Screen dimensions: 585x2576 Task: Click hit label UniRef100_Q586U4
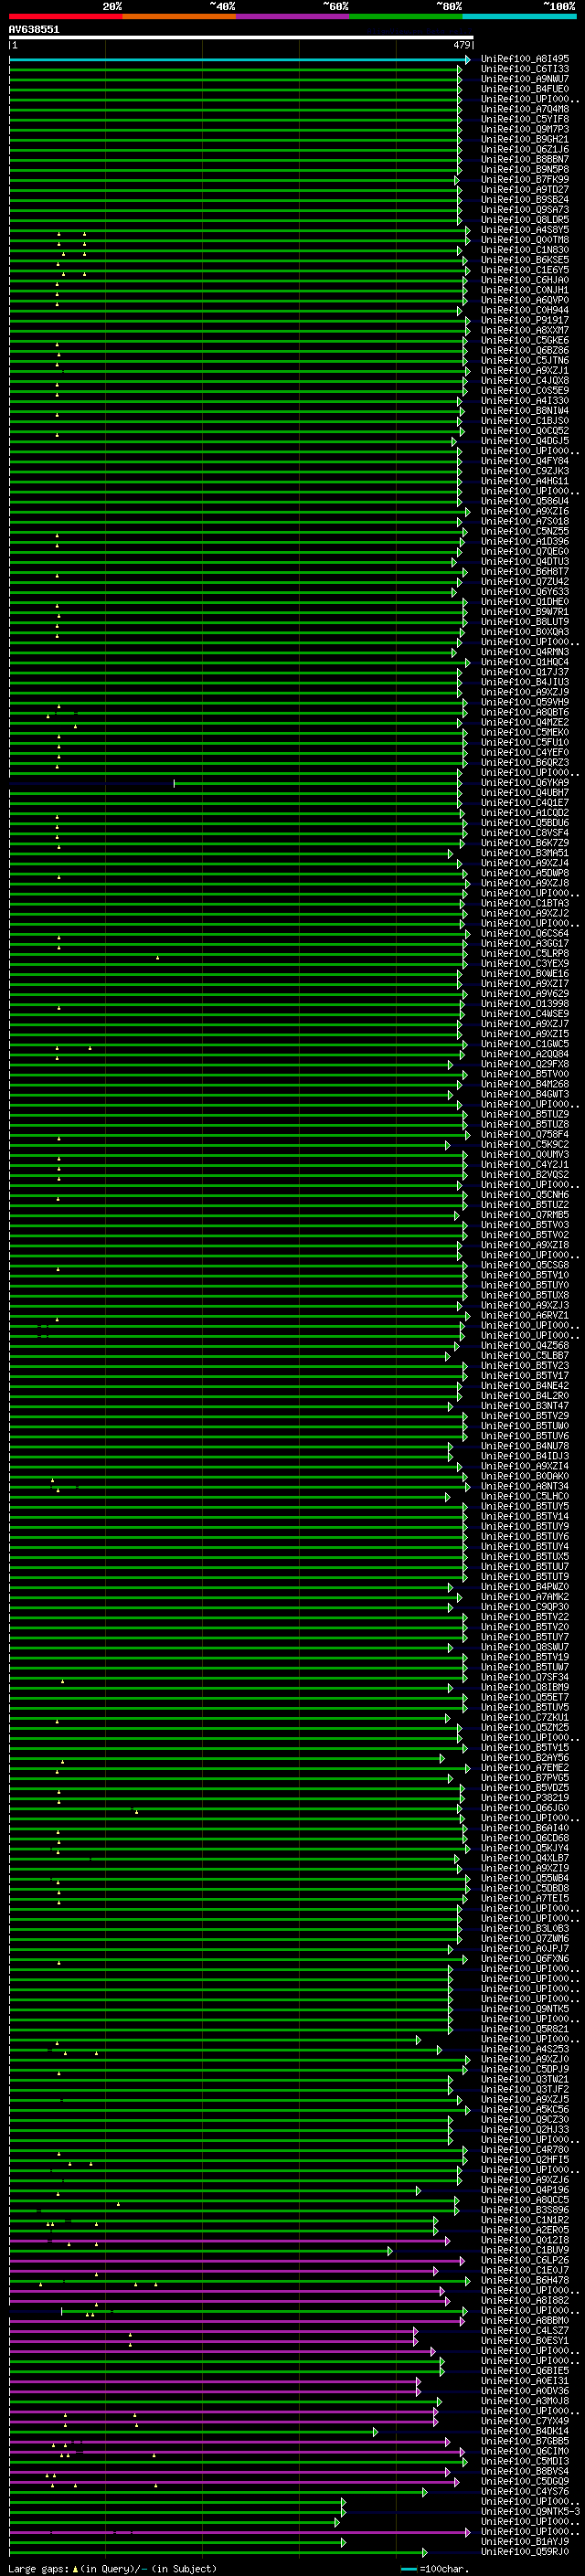(525, 501)
